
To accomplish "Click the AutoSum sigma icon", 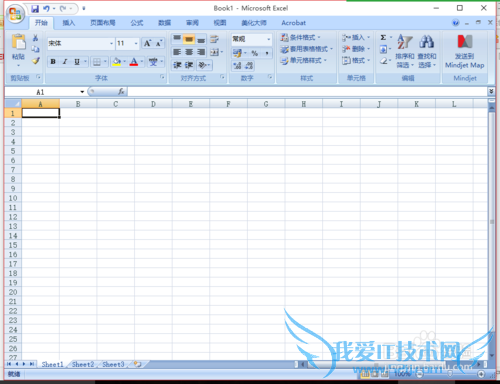I will click(x=383, y=37).
